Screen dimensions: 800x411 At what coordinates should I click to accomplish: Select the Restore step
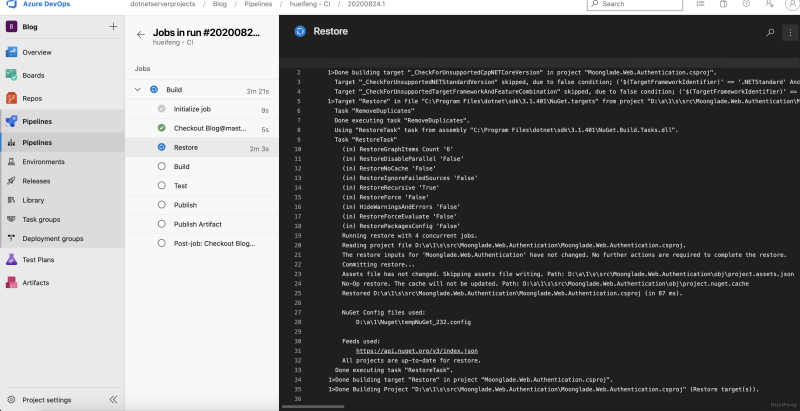coord(202,147)
